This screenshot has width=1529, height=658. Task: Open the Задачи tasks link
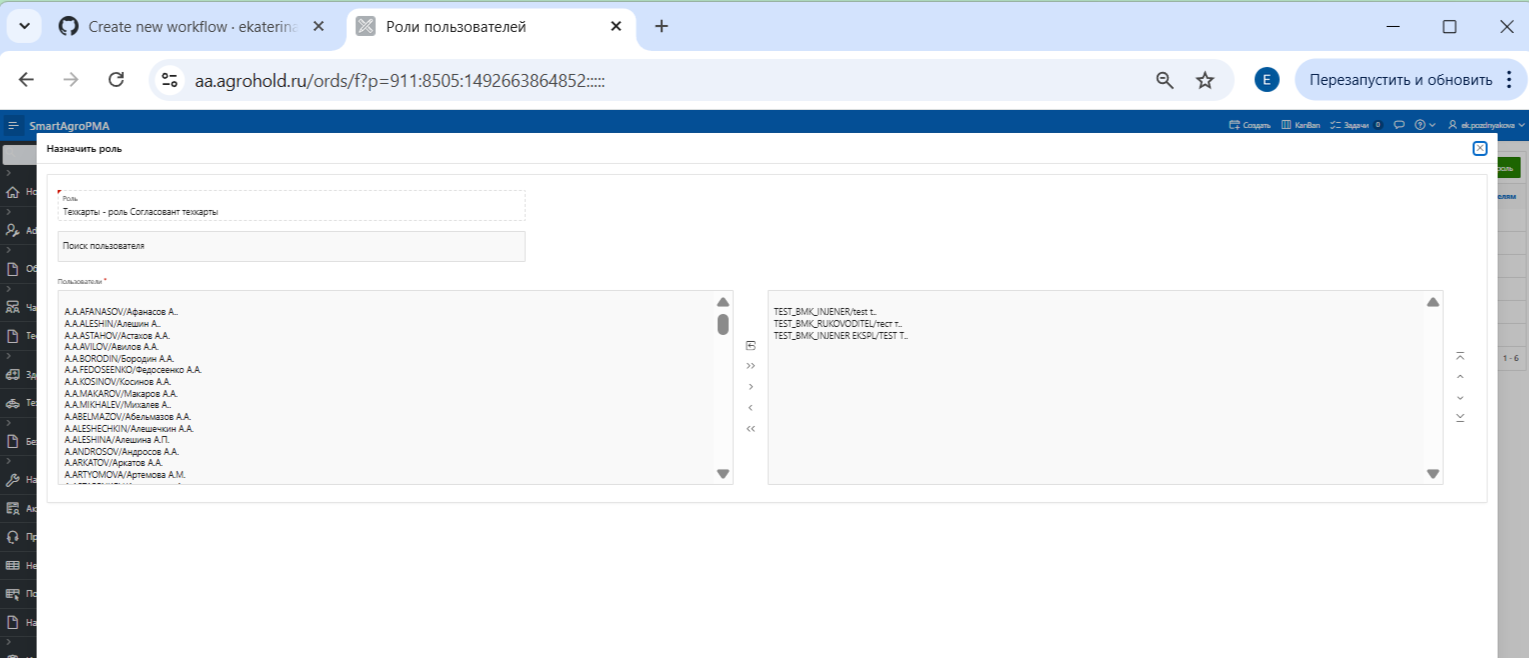click(1355, 125)
